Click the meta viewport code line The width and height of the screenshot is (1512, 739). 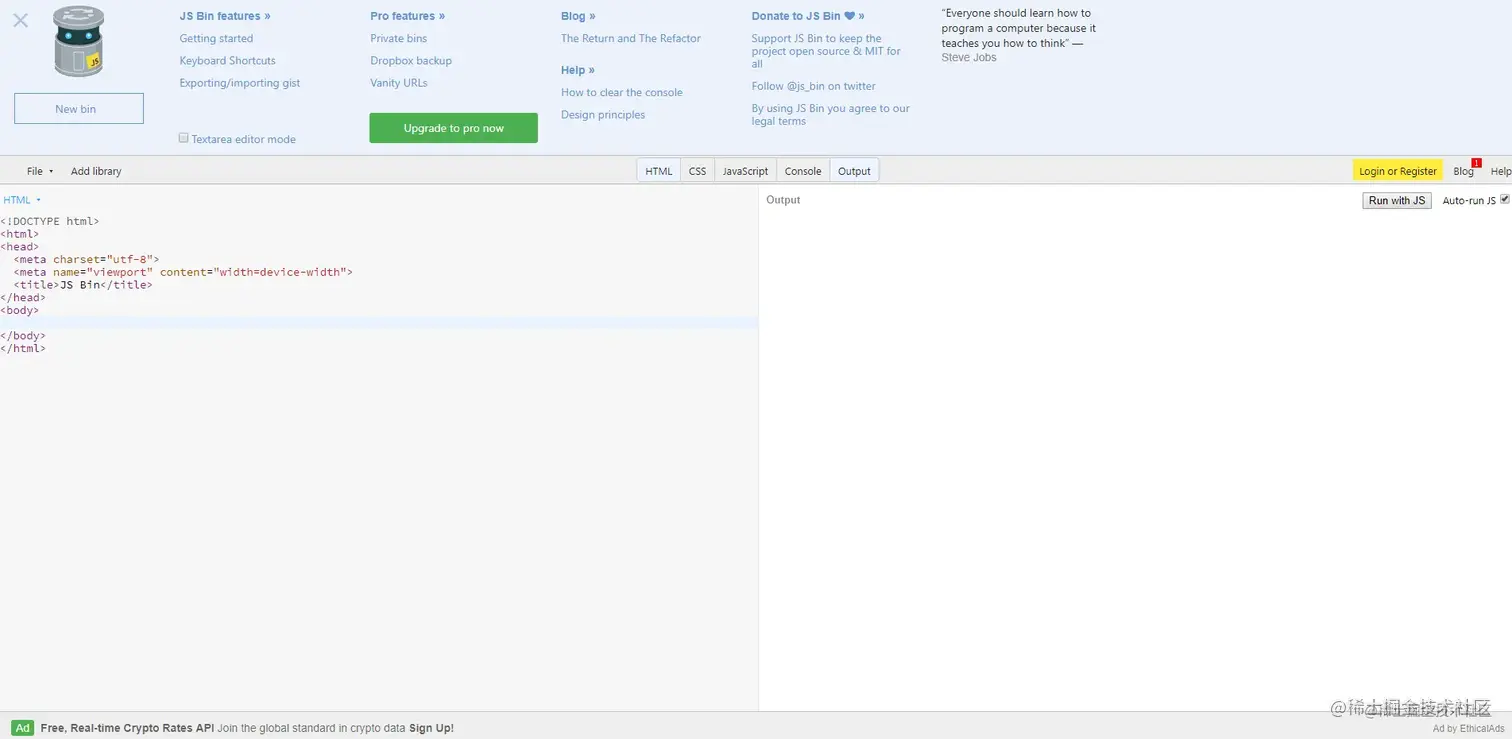(183, 272)
